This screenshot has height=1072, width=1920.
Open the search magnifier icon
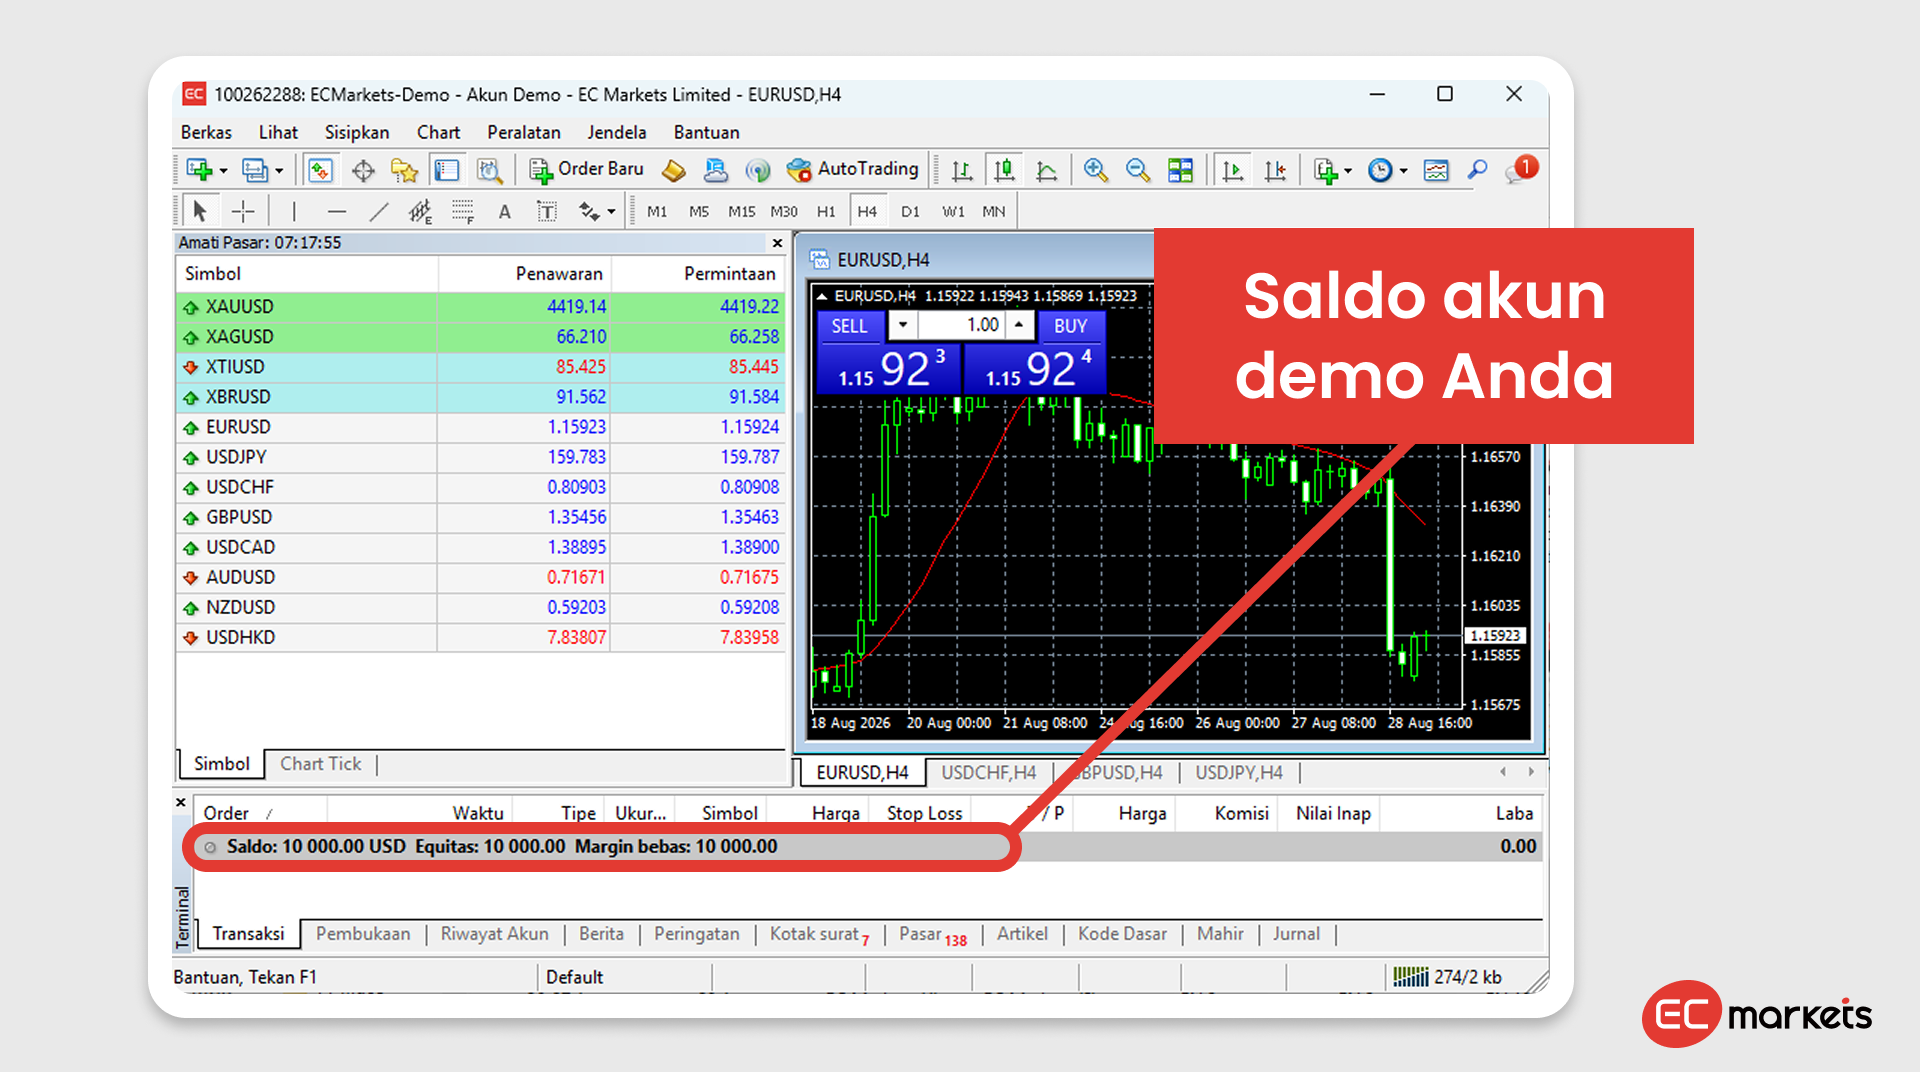[1477, 170]
